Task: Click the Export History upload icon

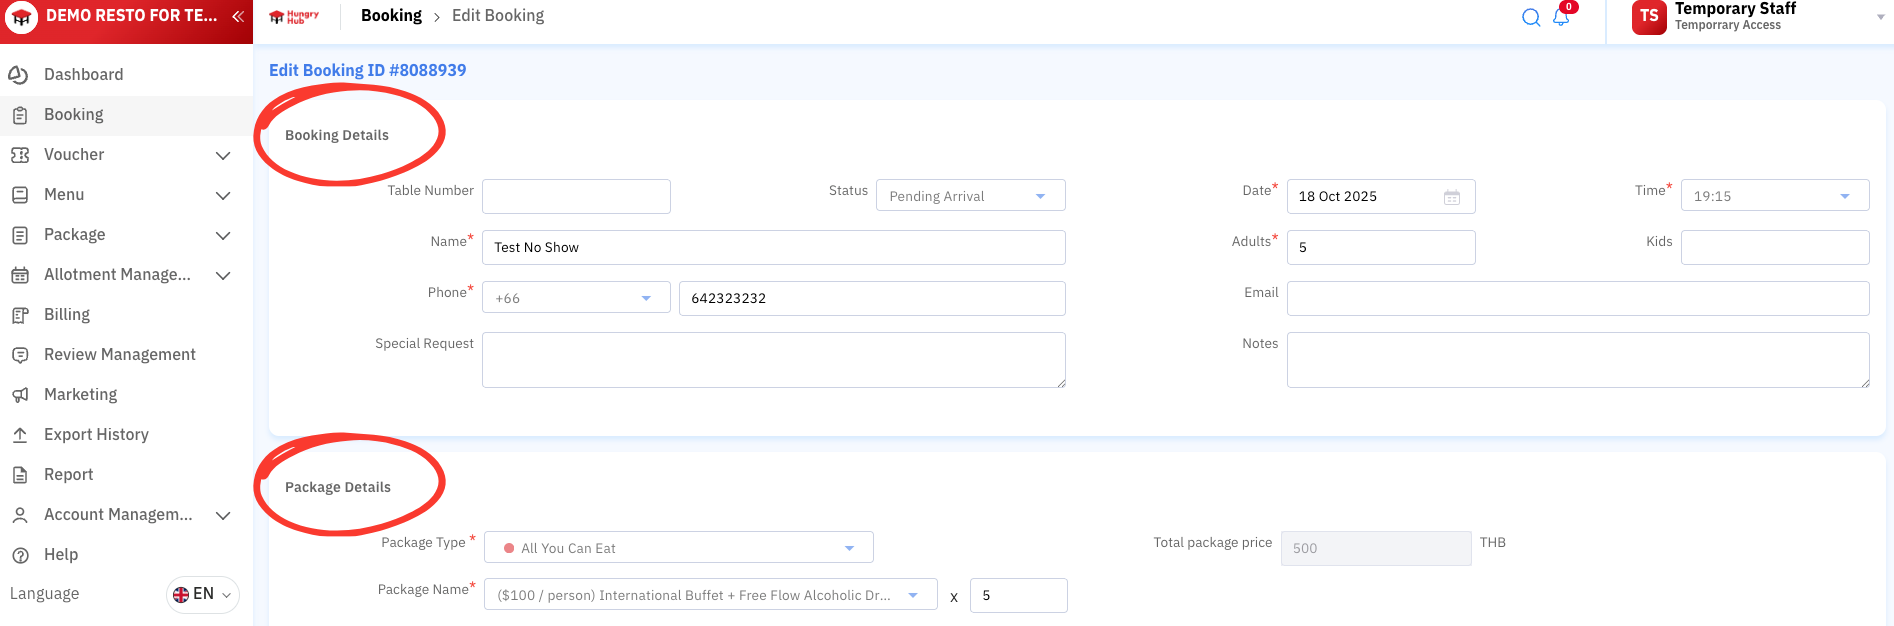Action: point(19,435)
